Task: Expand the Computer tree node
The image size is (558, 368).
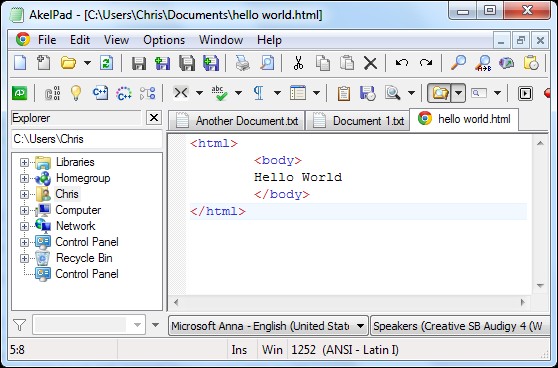Action: click(24, 210)
